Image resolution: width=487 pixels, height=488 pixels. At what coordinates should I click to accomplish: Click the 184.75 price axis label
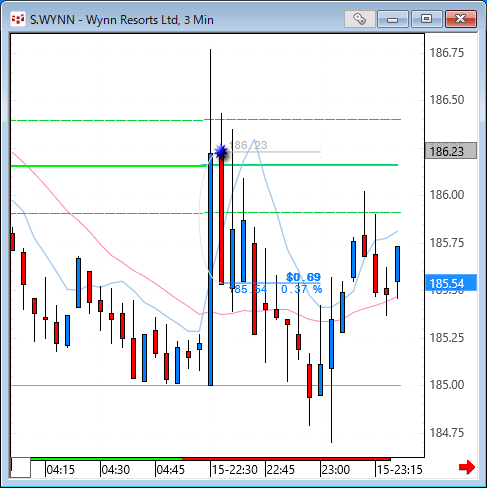click(x=447, y=433)
